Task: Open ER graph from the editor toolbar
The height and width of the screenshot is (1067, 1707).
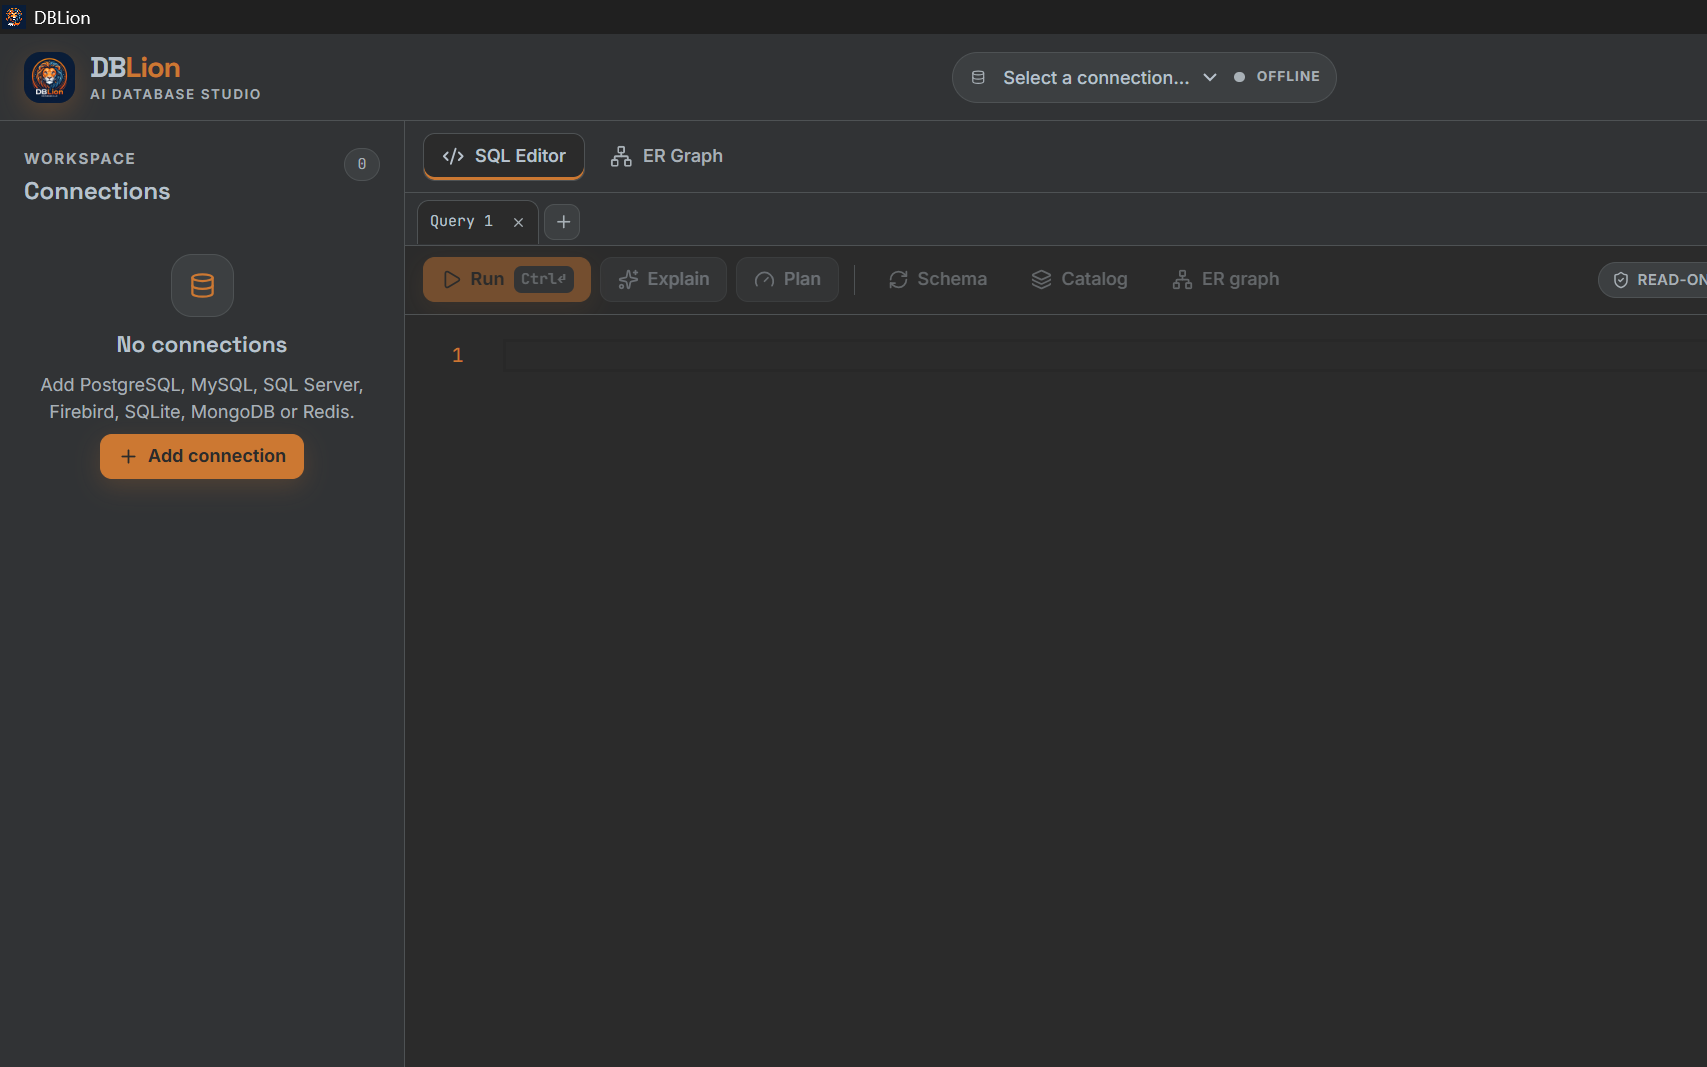Action: pyautogui.click(x=1226, y=279)
